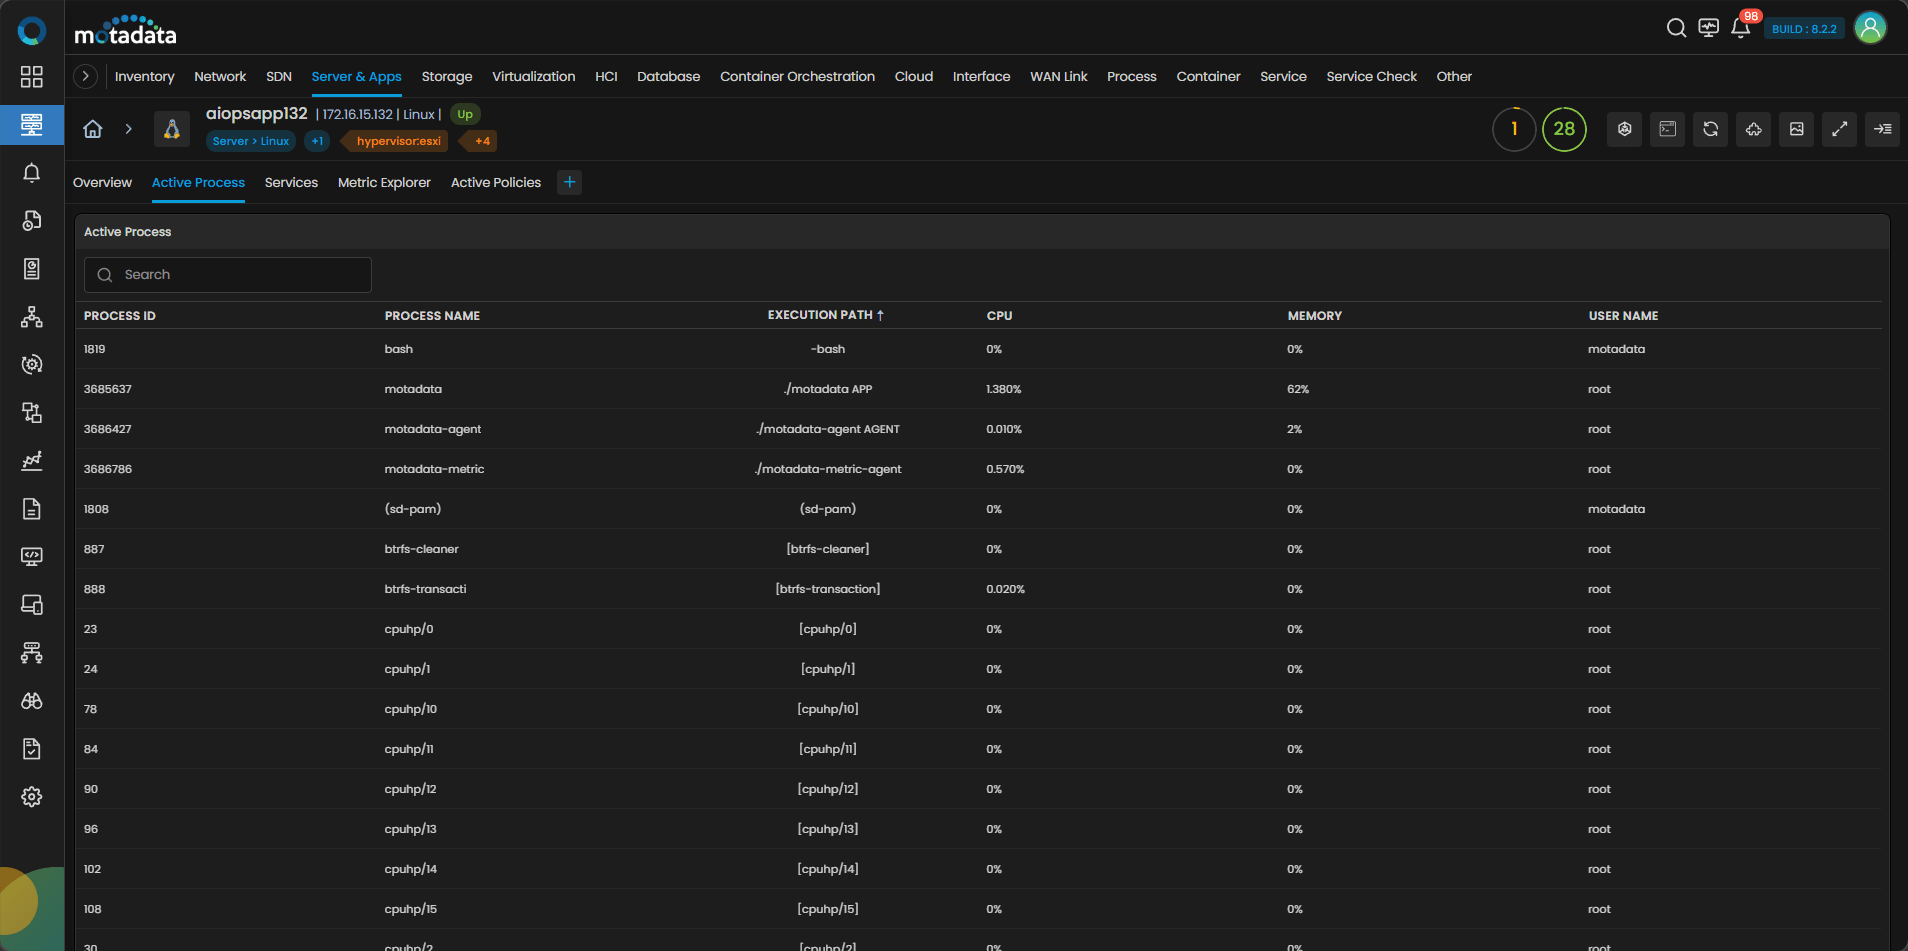This screenshot has width=1908, height=951.
Task: Switch to the Metric Explorer tab
Action: pos(384,183)
